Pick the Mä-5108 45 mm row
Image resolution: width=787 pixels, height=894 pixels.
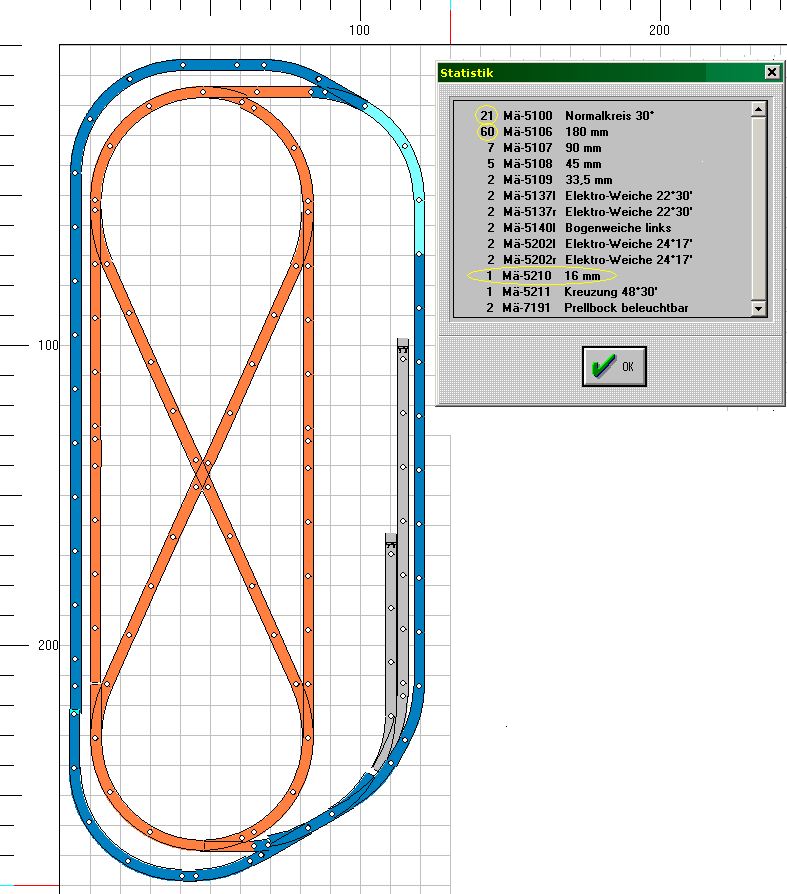[600, 164]
